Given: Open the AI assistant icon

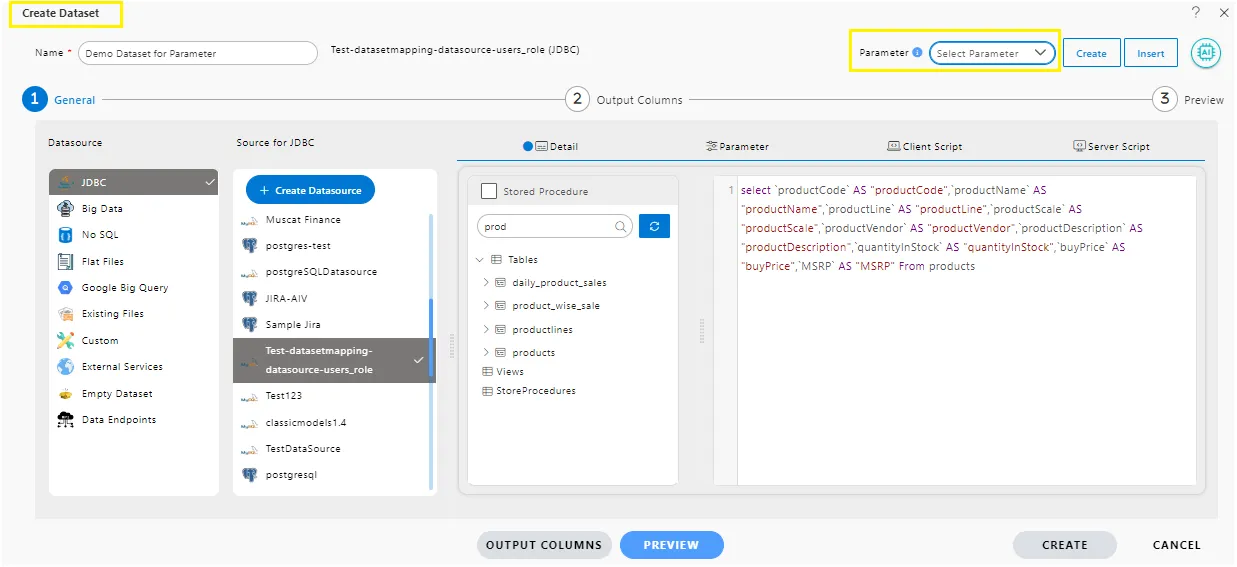Looking at the screenshot, I should pyautogui.click(x=1206, y=53).
